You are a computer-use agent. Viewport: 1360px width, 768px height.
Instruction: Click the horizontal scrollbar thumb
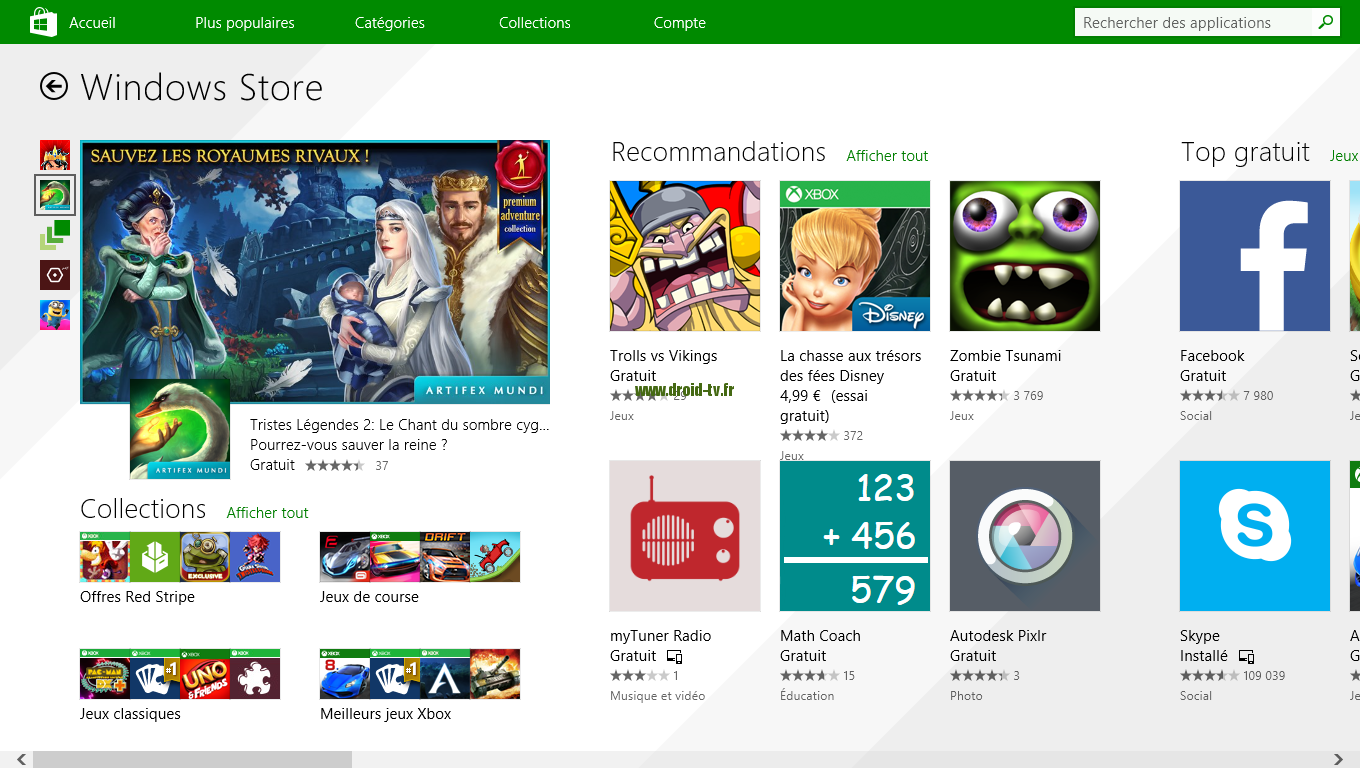point(192,760)
